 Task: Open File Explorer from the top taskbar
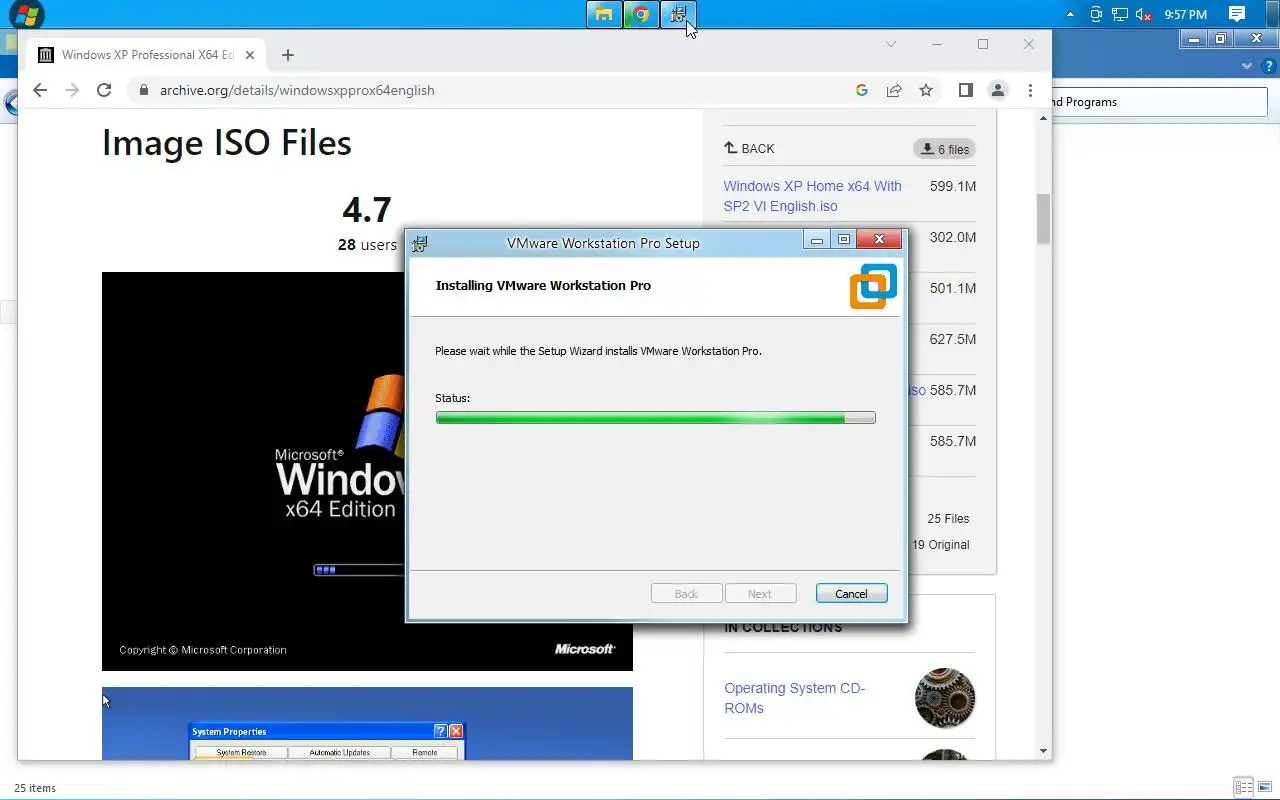(603, 14)
